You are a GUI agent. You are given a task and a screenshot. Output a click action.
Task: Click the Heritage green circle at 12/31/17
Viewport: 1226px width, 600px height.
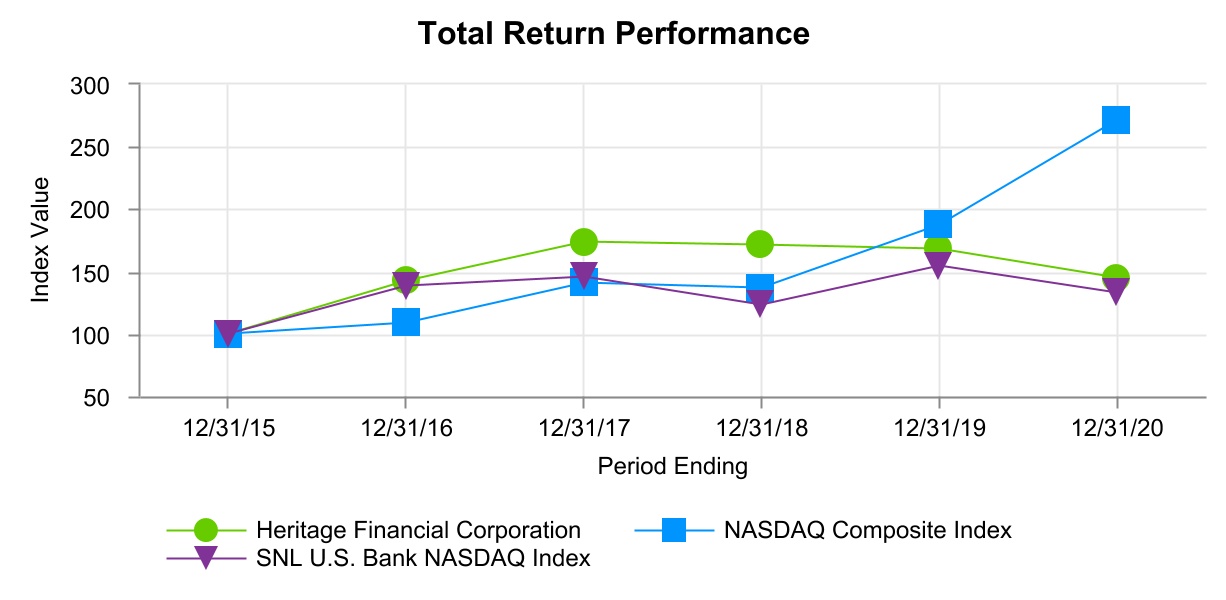[x=584, y=242]
